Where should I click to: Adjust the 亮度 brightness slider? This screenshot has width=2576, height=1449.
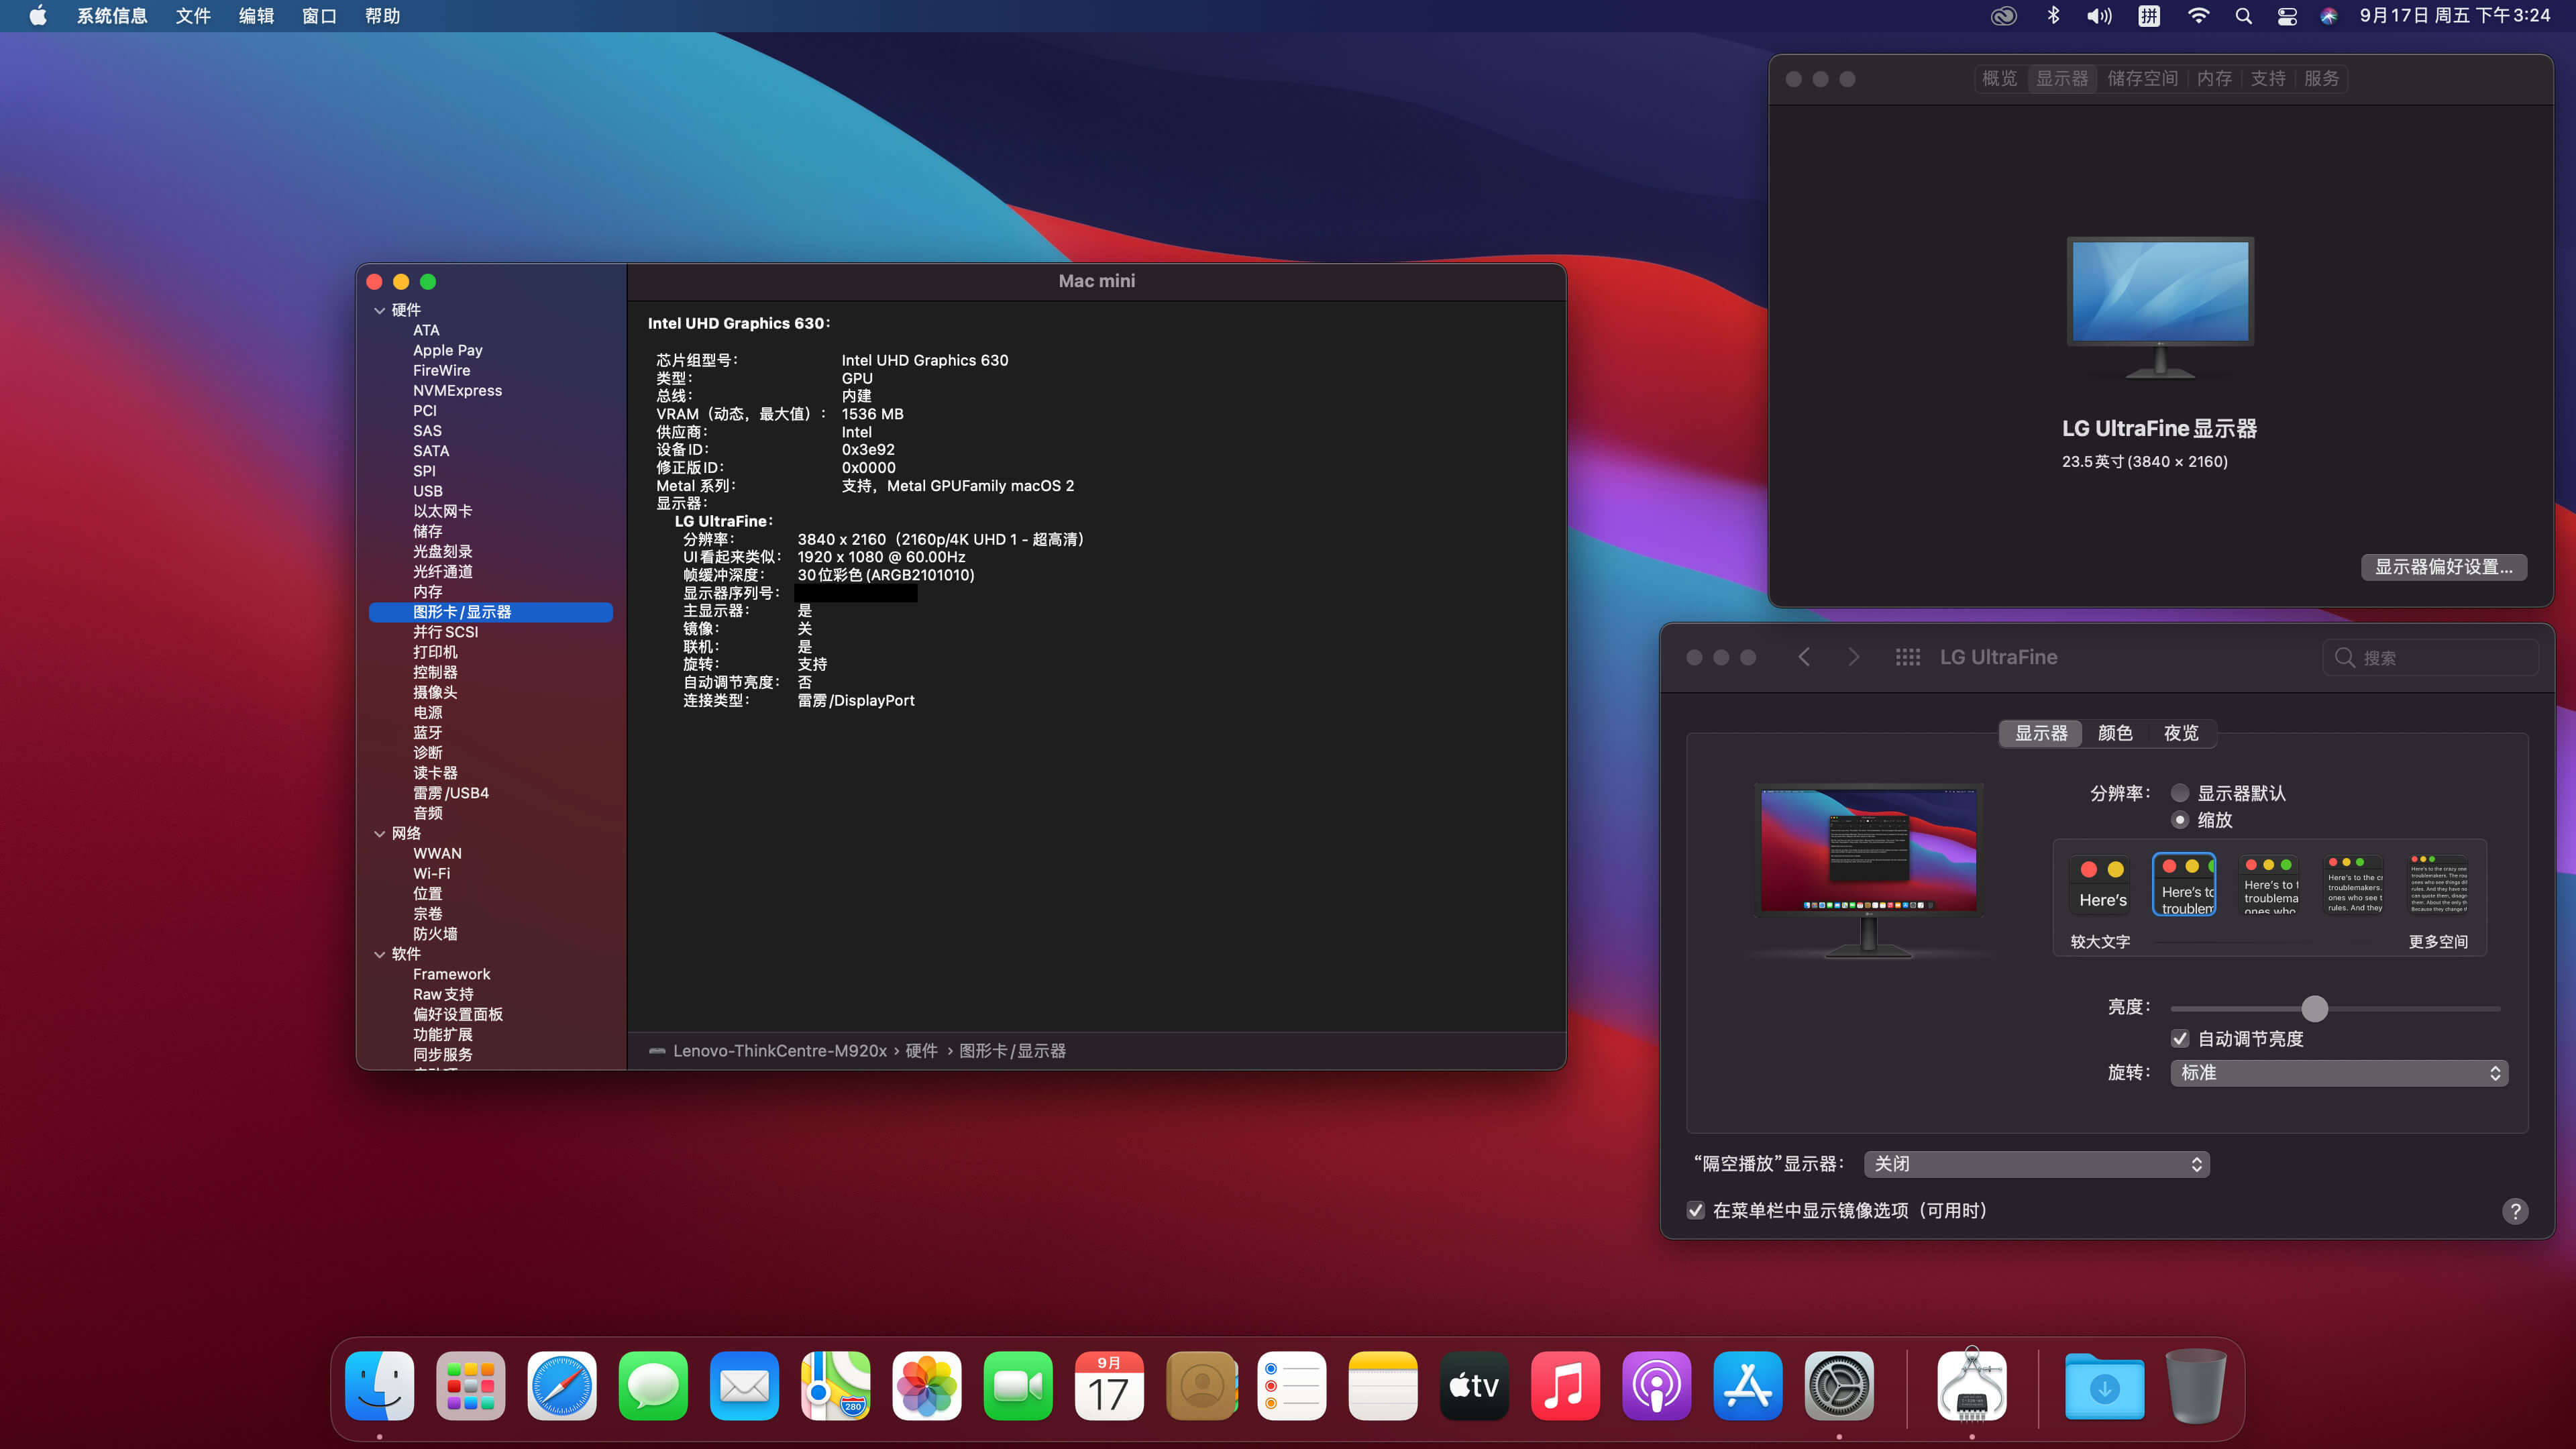[x=2314, y=1008]
